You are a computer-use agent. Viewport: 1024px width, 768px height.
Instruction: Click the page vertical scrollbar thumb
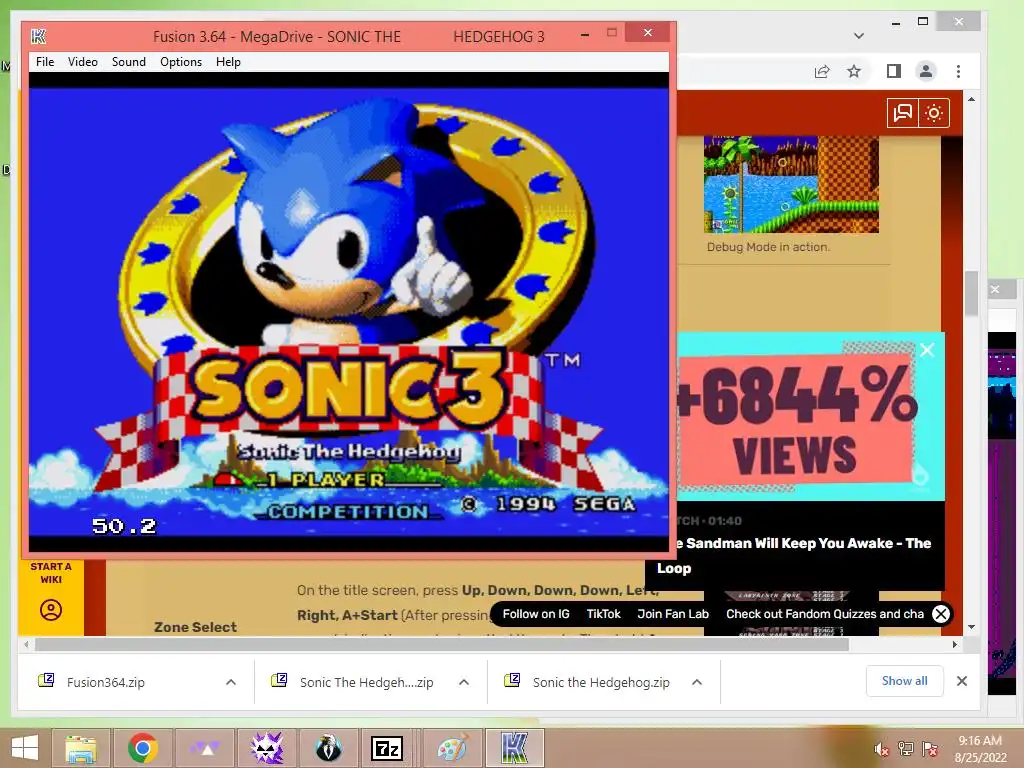point(972,293)
